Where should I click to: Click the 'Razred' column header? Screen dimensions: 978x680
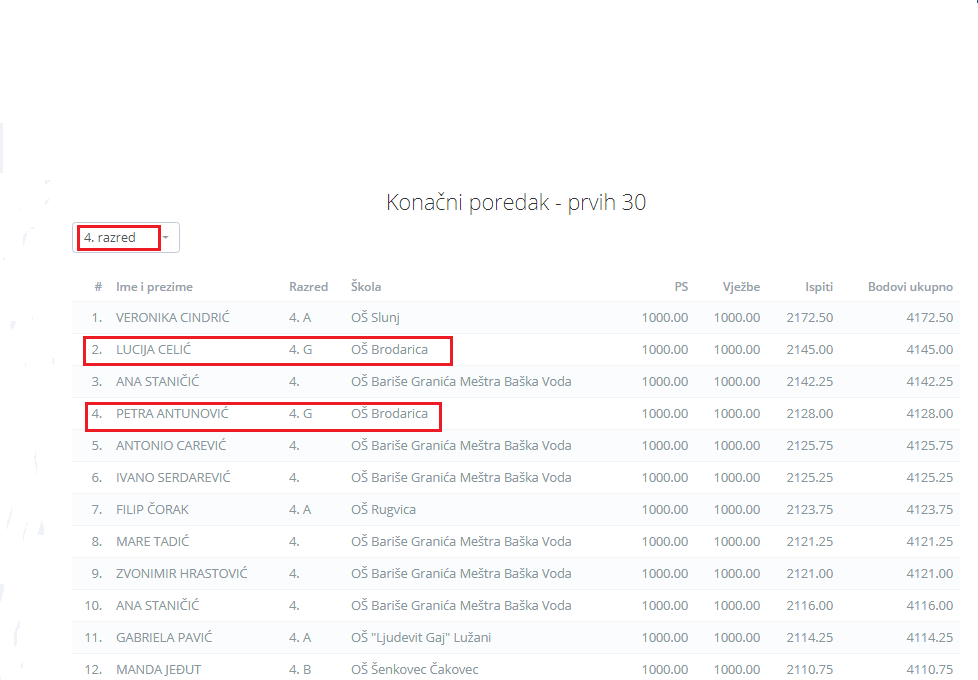308,287
